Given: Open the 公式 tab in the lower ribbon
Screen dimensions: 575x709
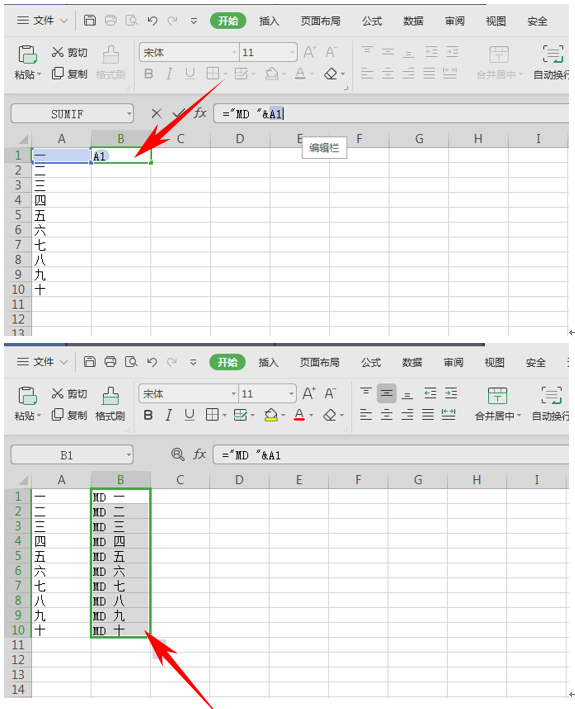Looking at the screenshot, I should [x=371, y=362].
